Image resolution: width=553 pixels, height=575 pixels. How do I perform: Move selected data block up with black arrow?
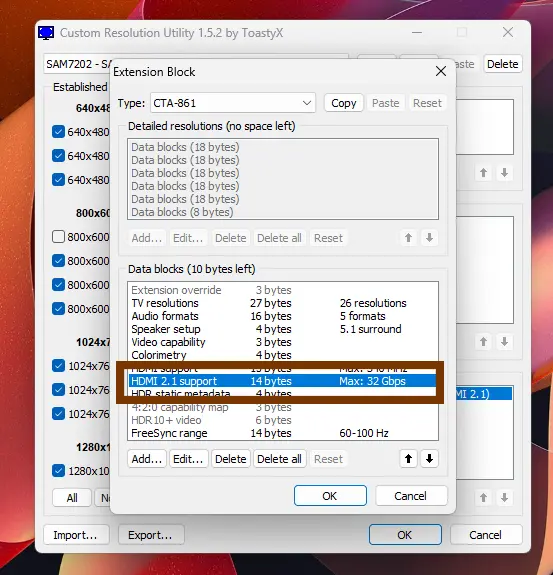pos(408,458)
